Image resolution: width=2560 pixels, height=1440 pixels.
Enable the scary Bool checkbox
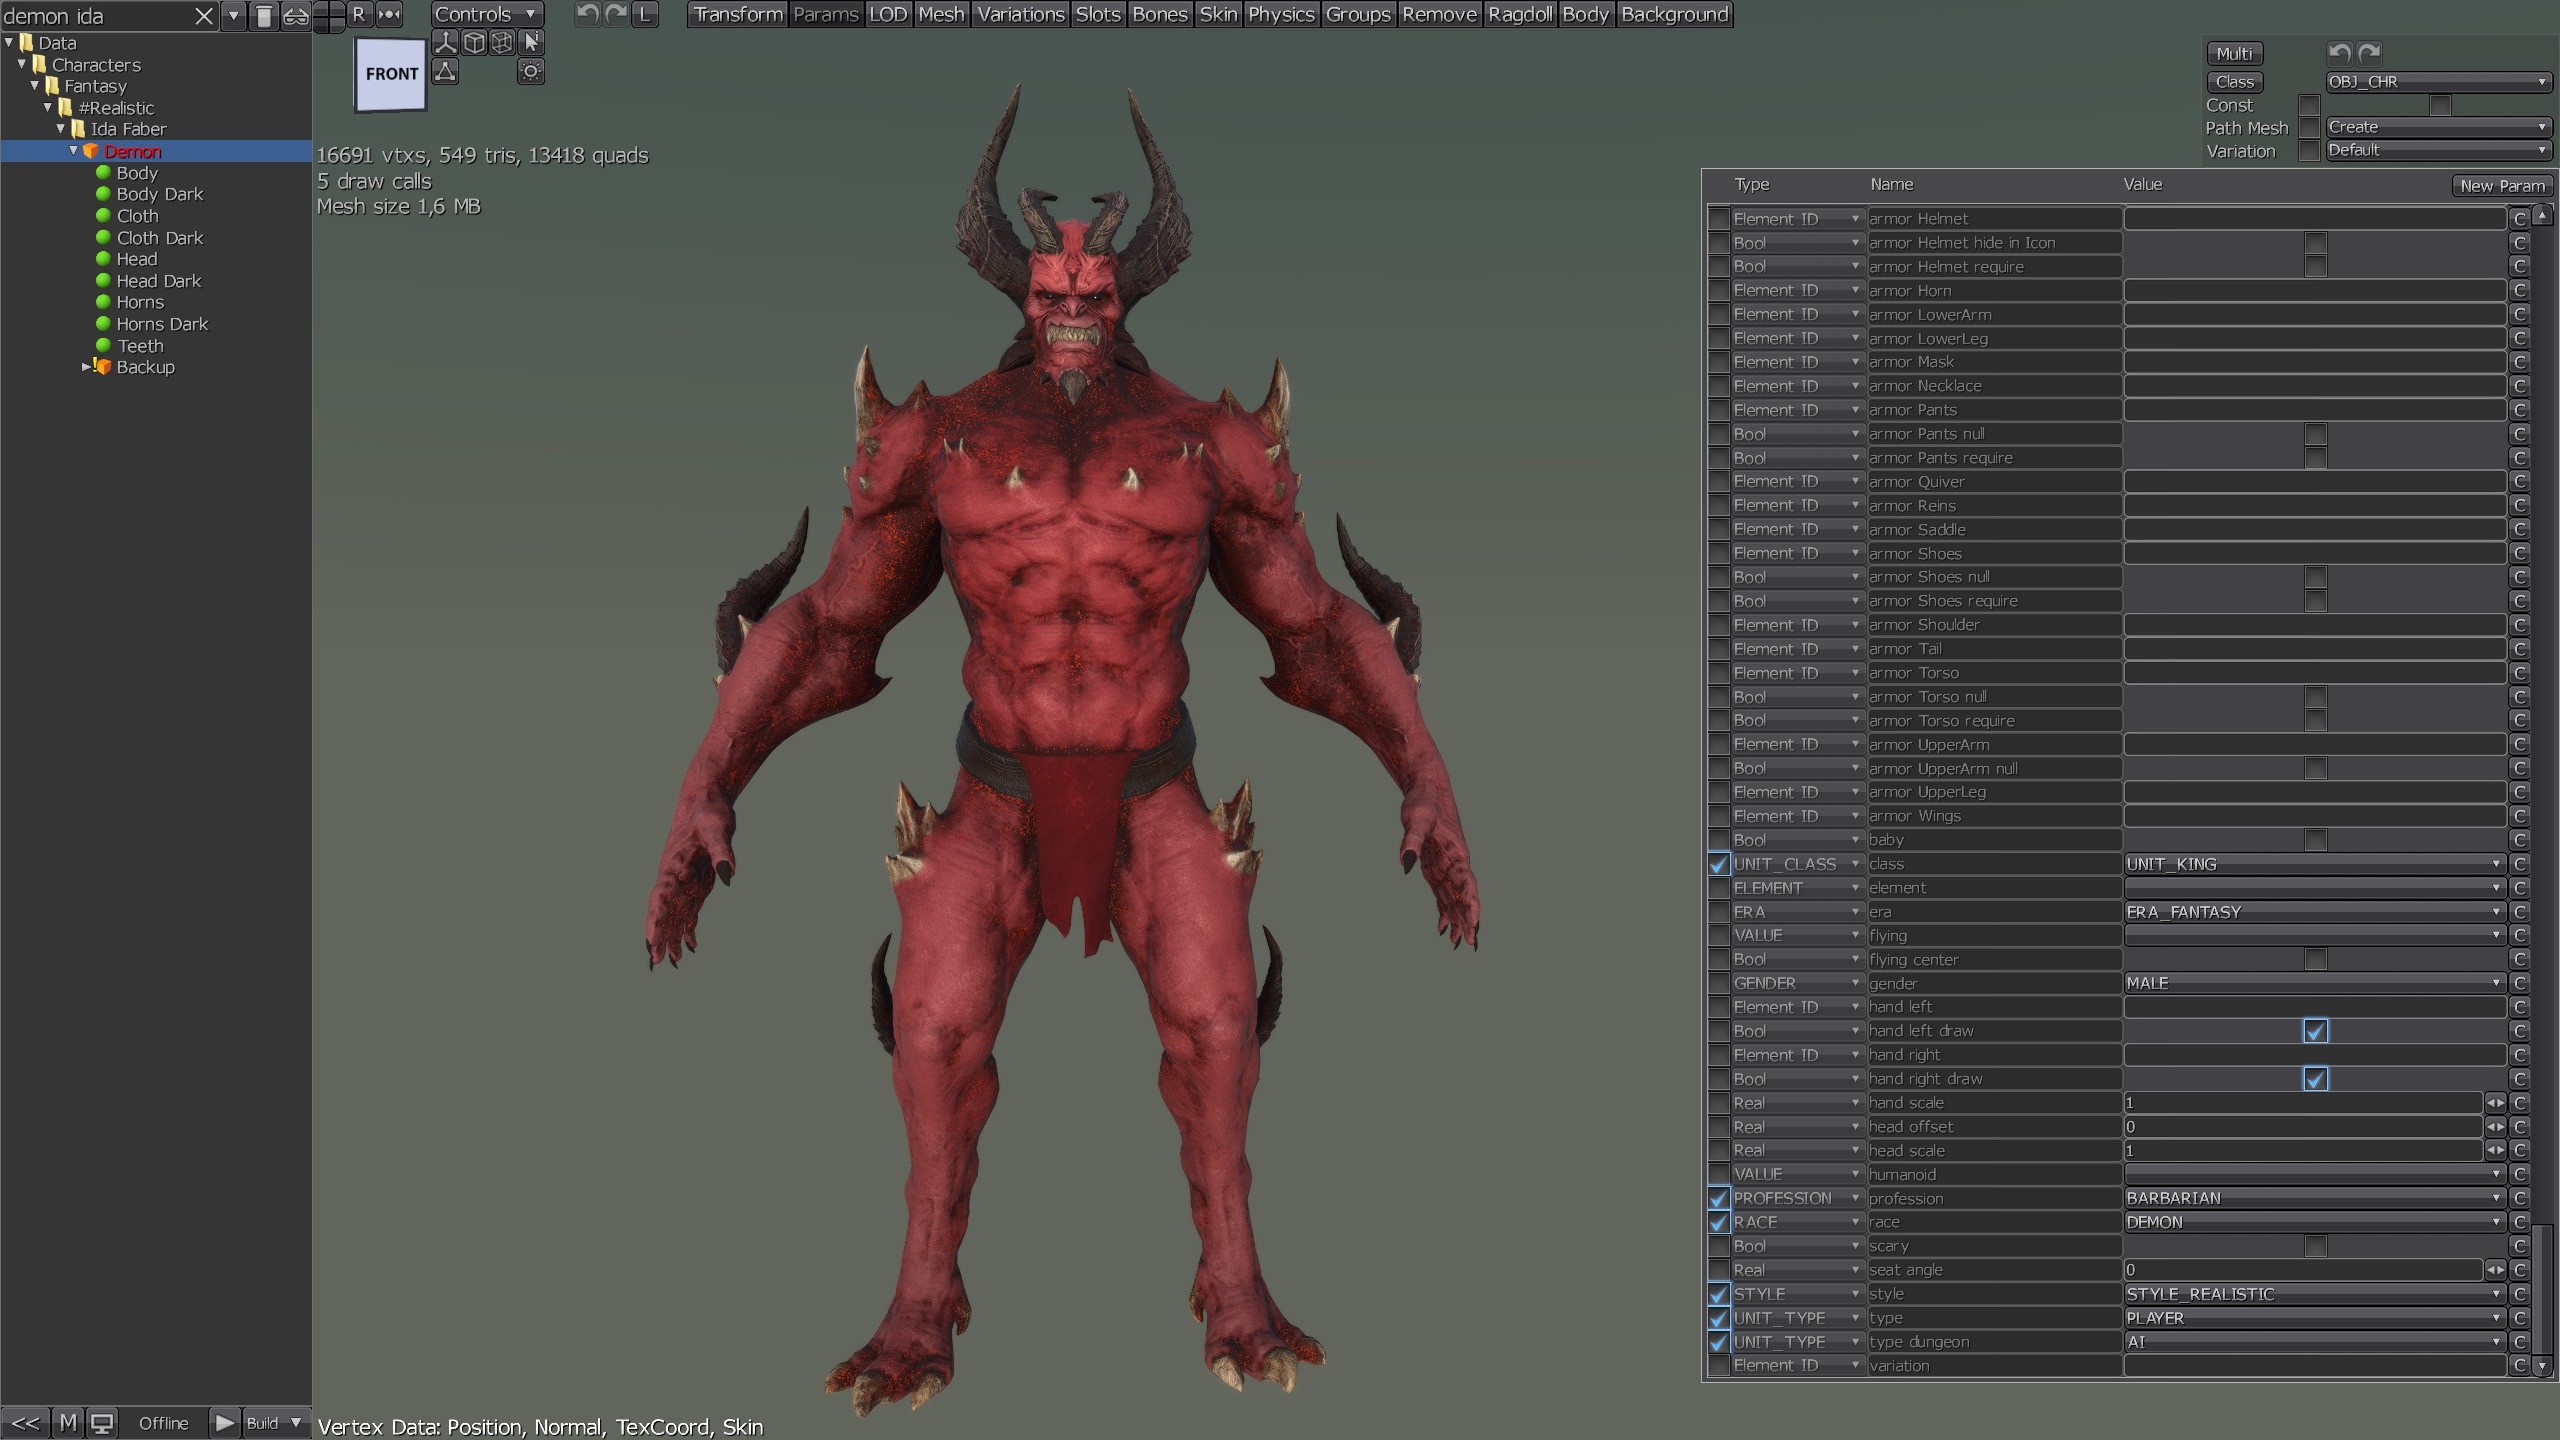click(x=2315, y=1246)
